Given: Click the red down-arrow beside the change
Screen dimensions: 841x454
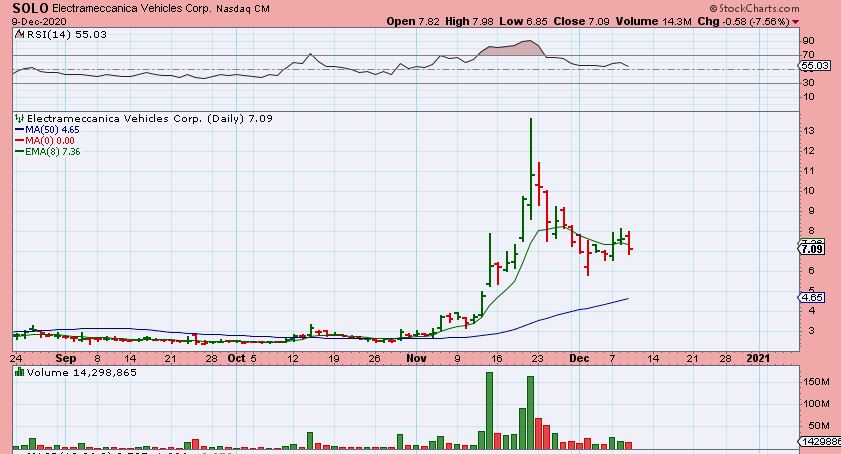Looking at the screenshot, I should (x=795, y=22).
